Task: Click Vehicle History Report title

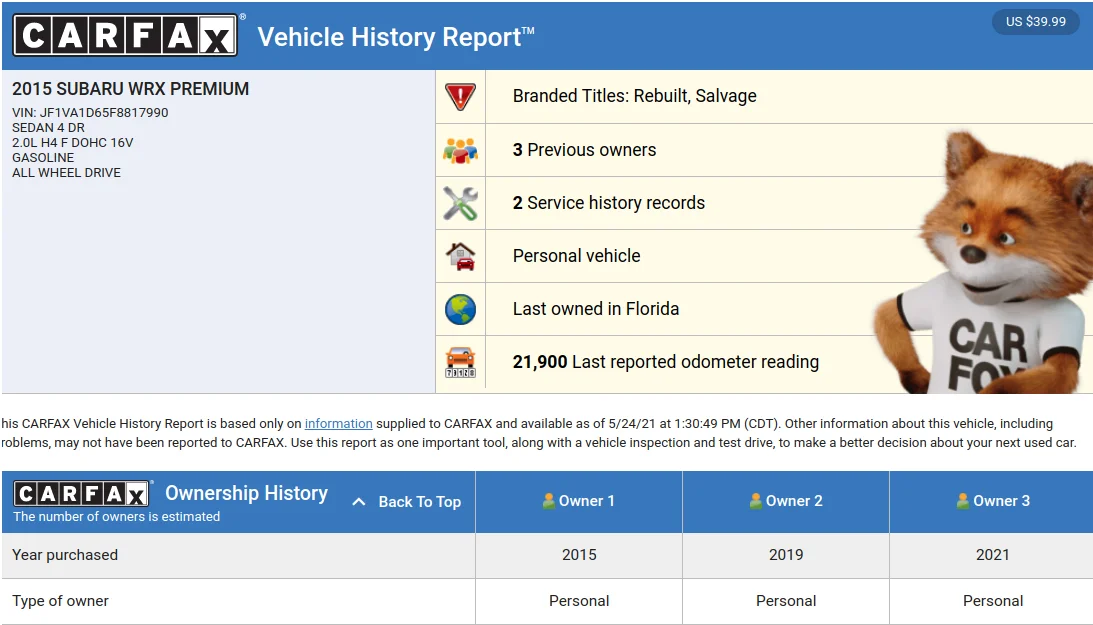Action: point(396,37)
